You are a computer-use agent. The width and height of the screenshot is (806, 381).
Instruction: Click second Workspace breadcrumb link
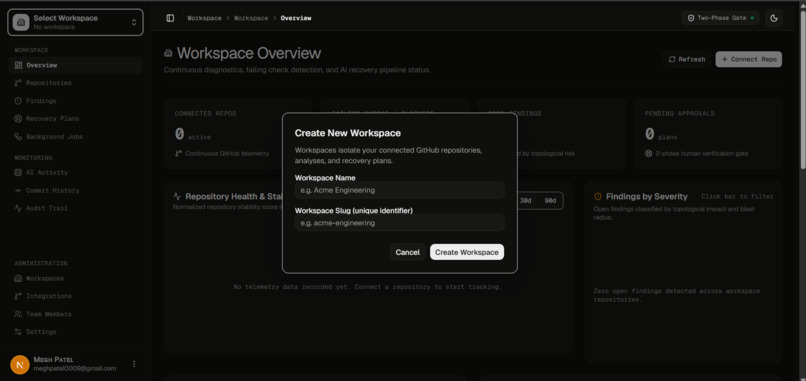click(251, 18)
